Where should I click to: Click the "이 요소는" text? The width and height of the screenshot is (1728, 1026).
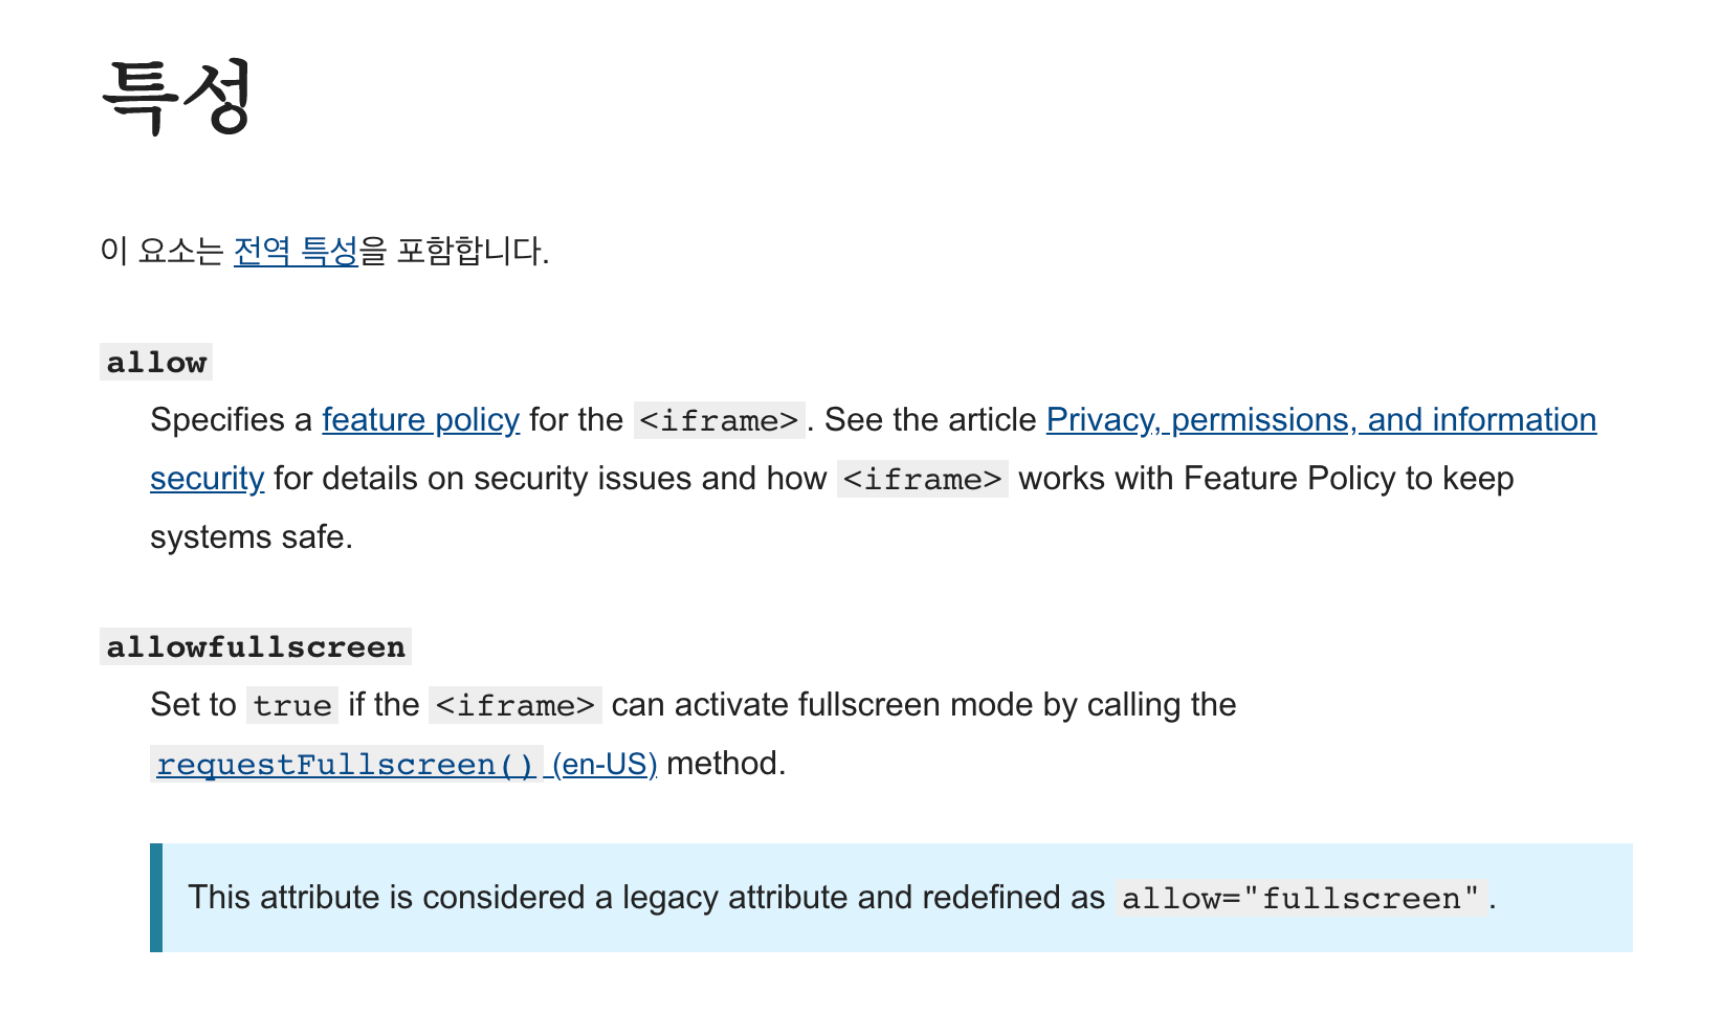pyautogui.click(x=161, y=251)
